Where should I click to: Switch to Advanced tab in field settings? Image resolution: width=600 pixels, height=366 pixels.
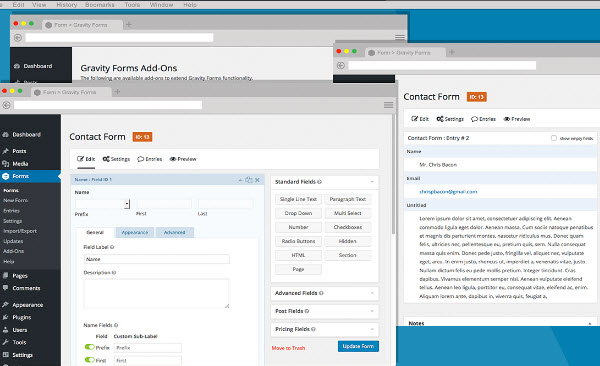click(x=174, y=232)
